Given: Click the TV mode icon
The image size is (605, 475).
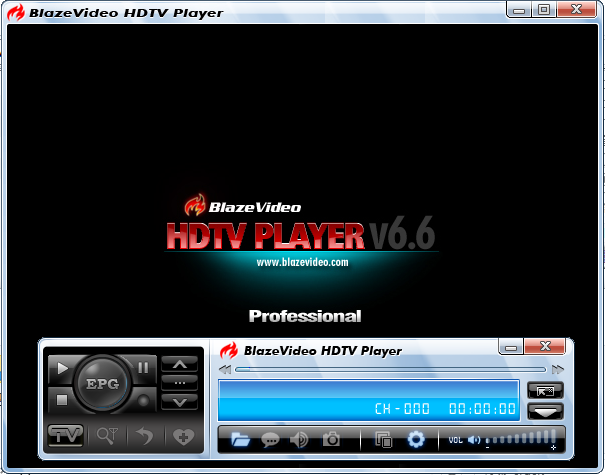Looking at the screenshot, I should [65, 436].
